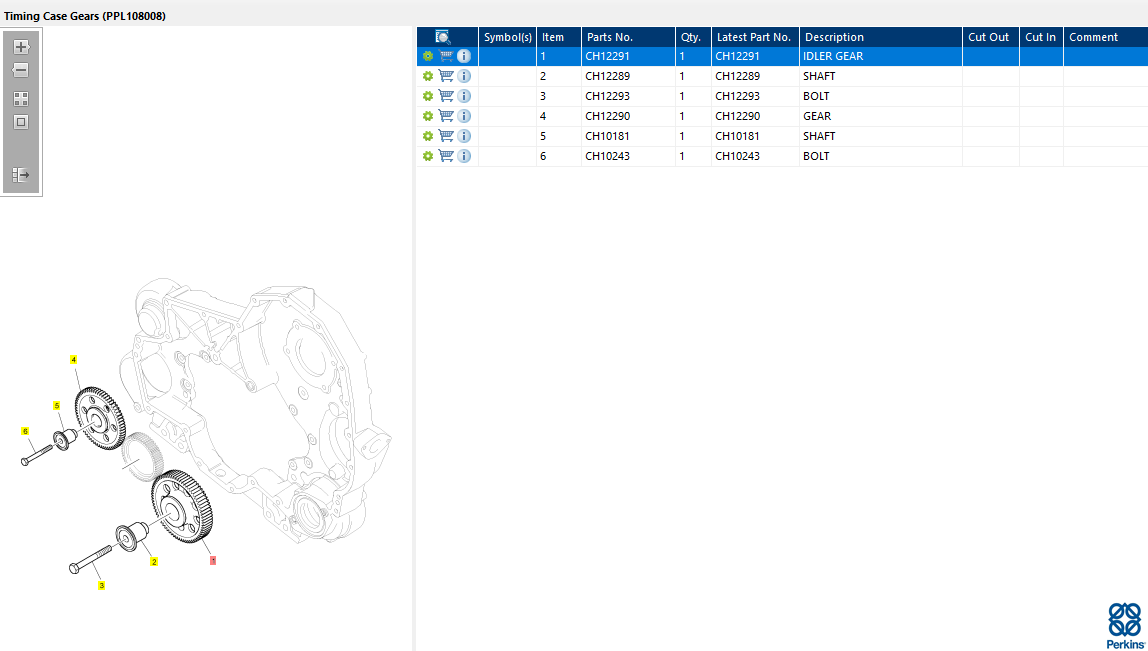This screenshot has height=651, width=1148.
Task: Click the single-square view icon
Action: click(x=21, y=122)
